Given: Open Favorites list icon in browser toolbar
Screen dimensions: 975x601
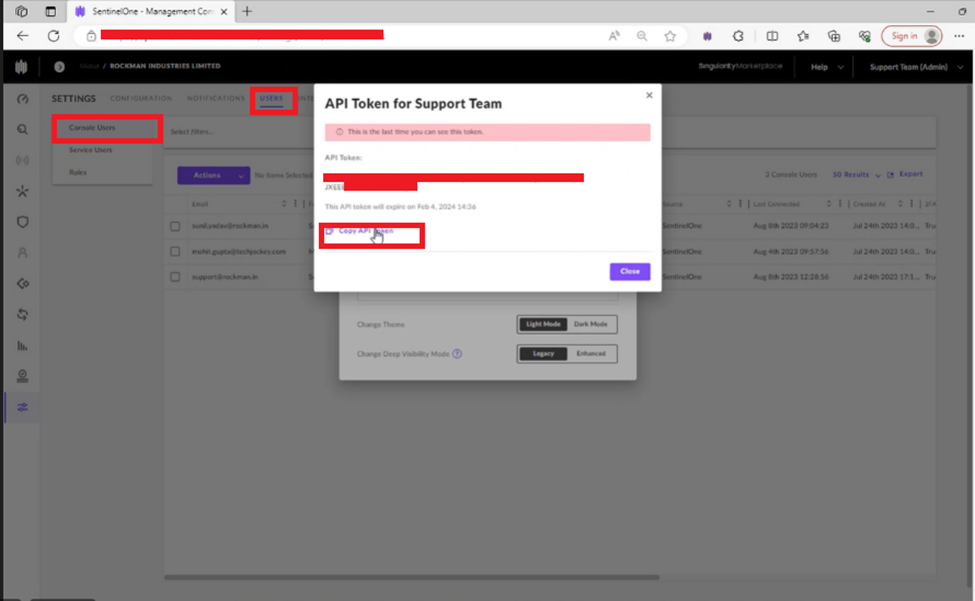Looking at the screenshot, I should [x=803, y=36].
